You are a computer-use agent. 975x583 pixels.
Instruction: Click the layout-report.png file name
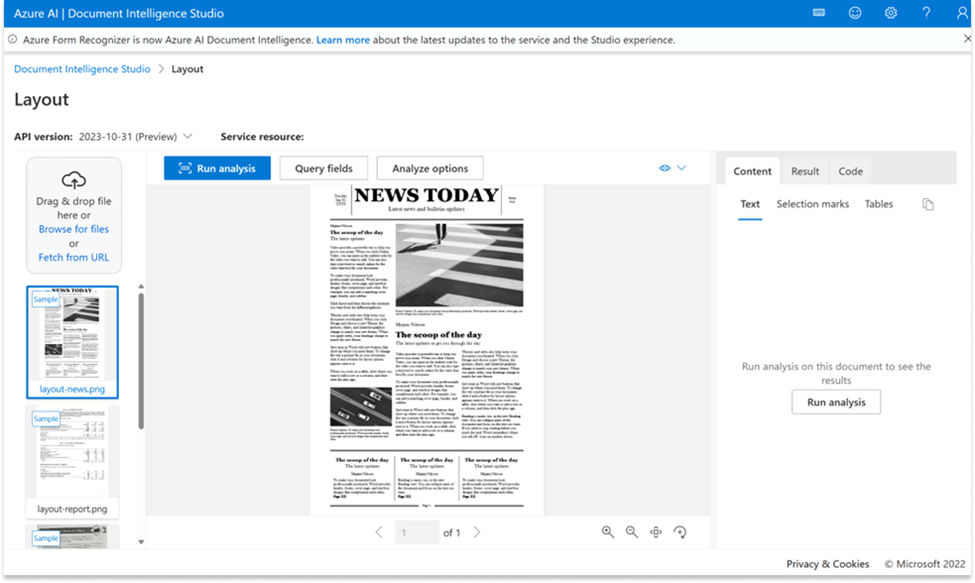[x=72, y=509]
